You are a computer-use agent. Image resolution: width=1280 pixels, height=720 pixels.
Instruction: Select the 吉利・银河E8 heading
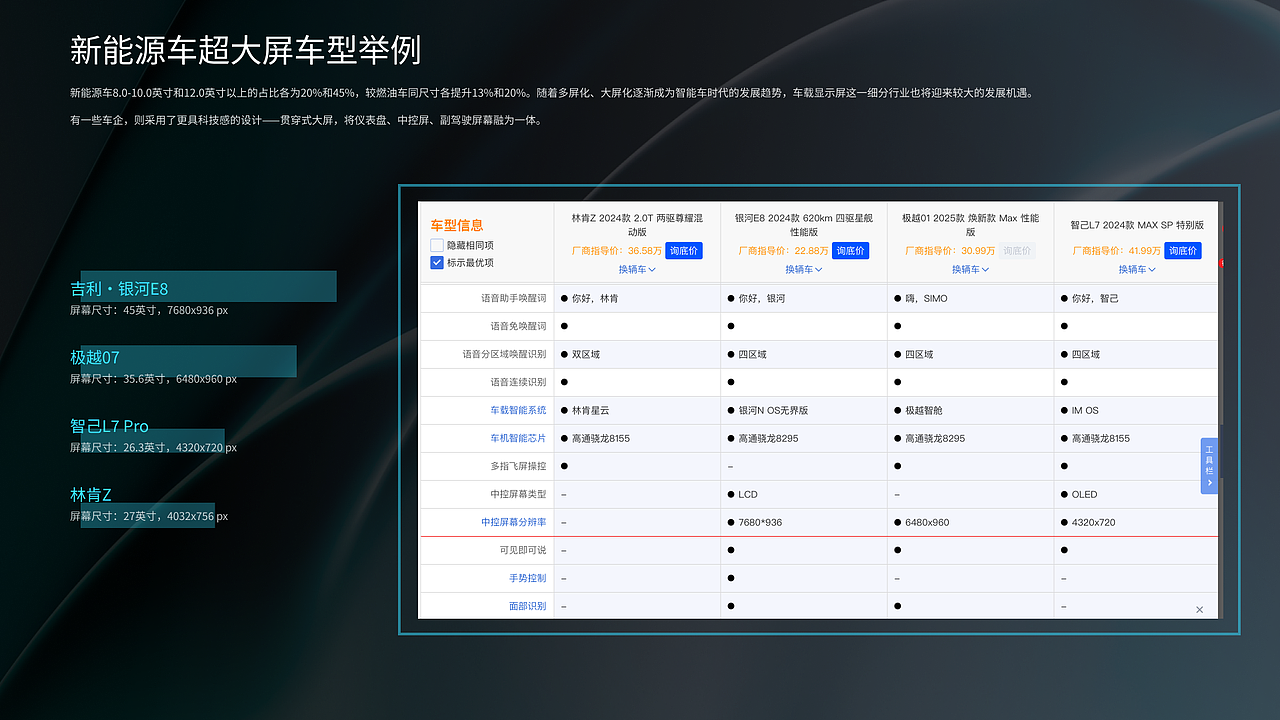point(119,289)
